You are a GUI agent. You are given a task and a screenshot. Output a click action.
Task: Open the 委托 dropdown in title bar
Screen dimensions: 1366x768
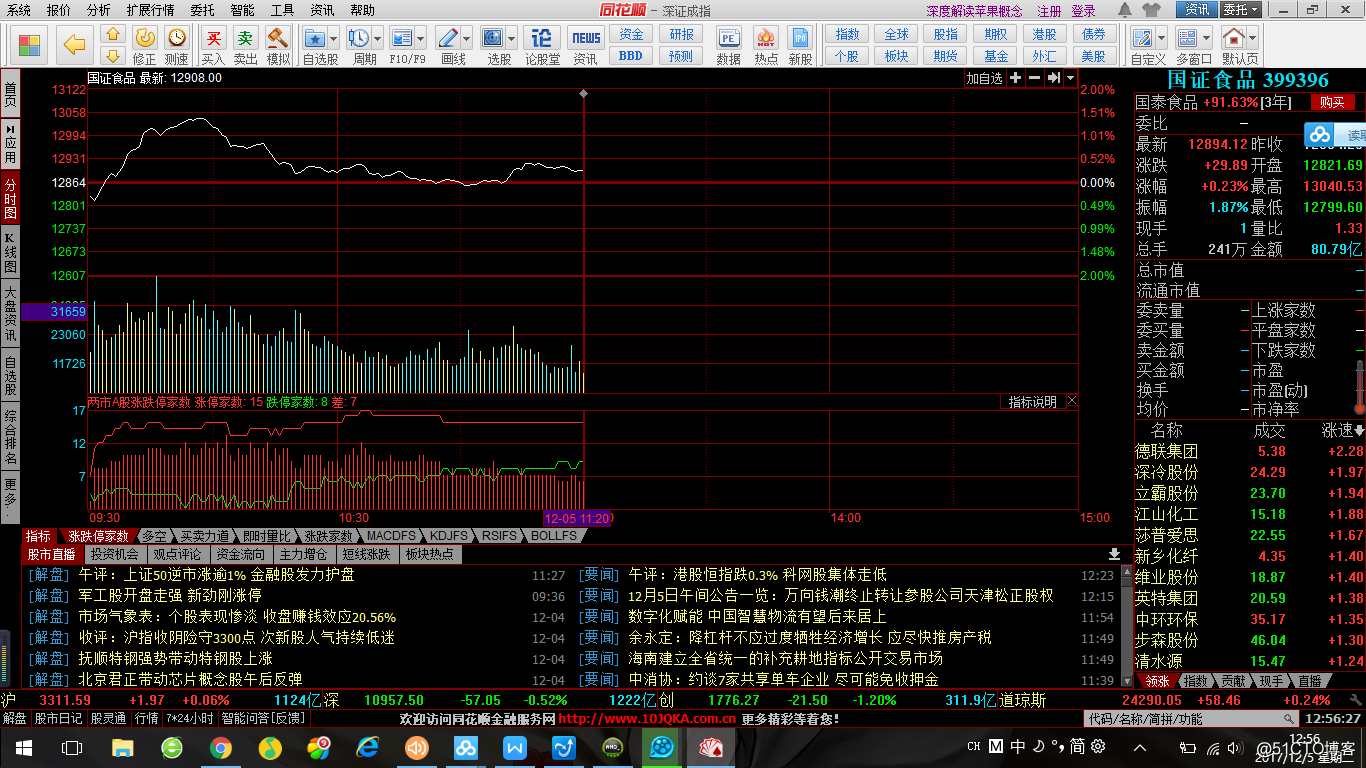pyautogui.click(x=1241, y=10)
